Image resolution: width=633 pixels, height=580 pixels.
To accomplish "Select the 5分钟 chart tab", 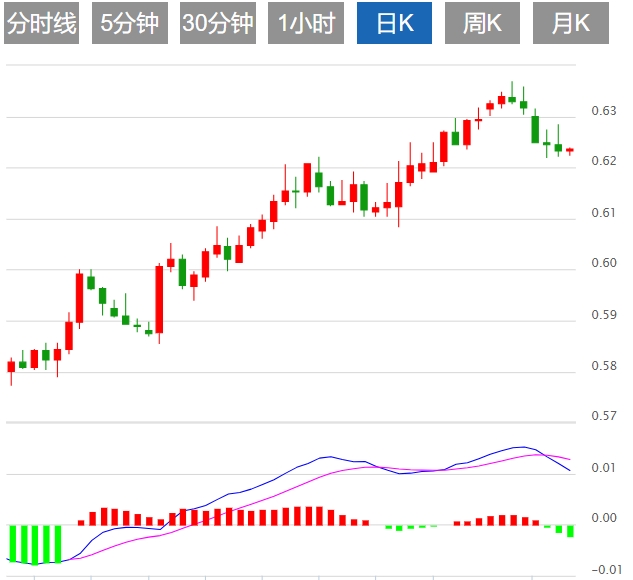I will (x=130, y=23).
